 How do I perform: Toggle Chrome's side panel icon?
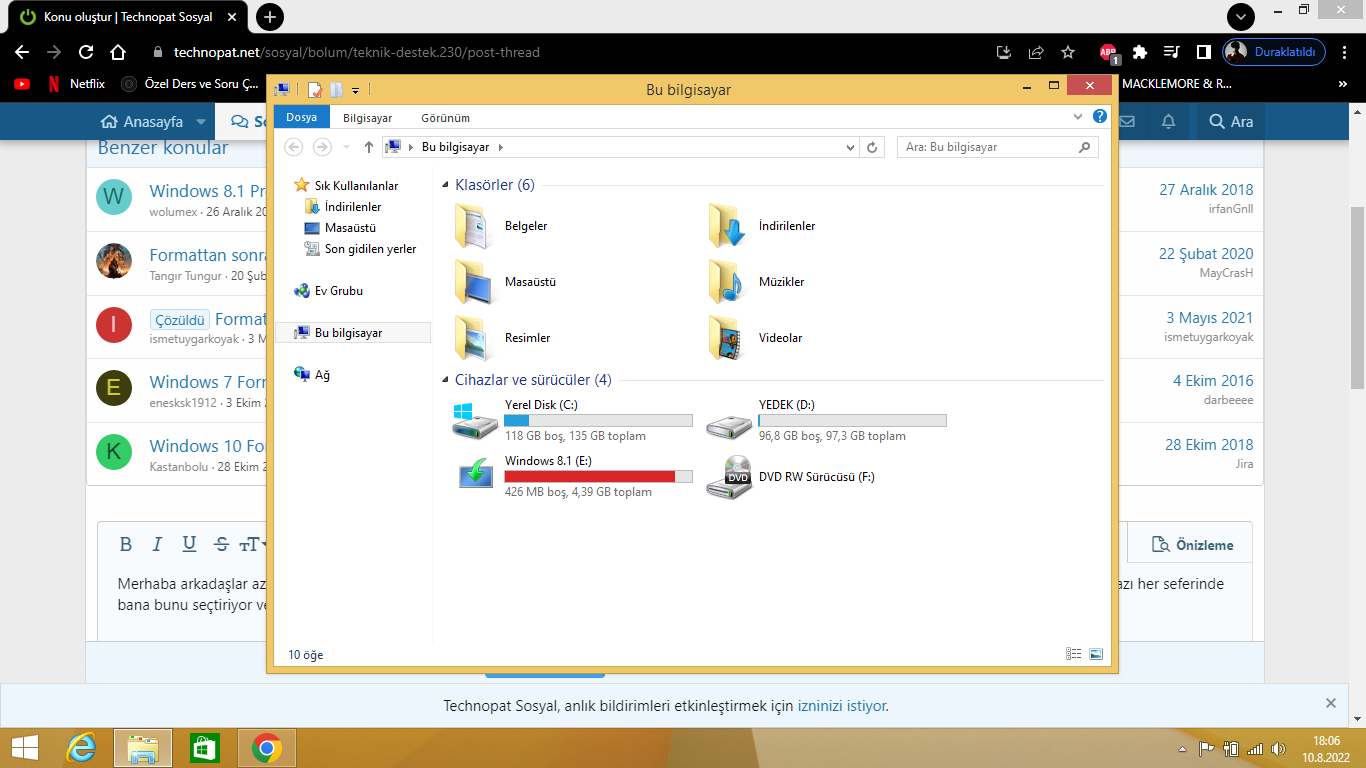tap(1204, 52)
